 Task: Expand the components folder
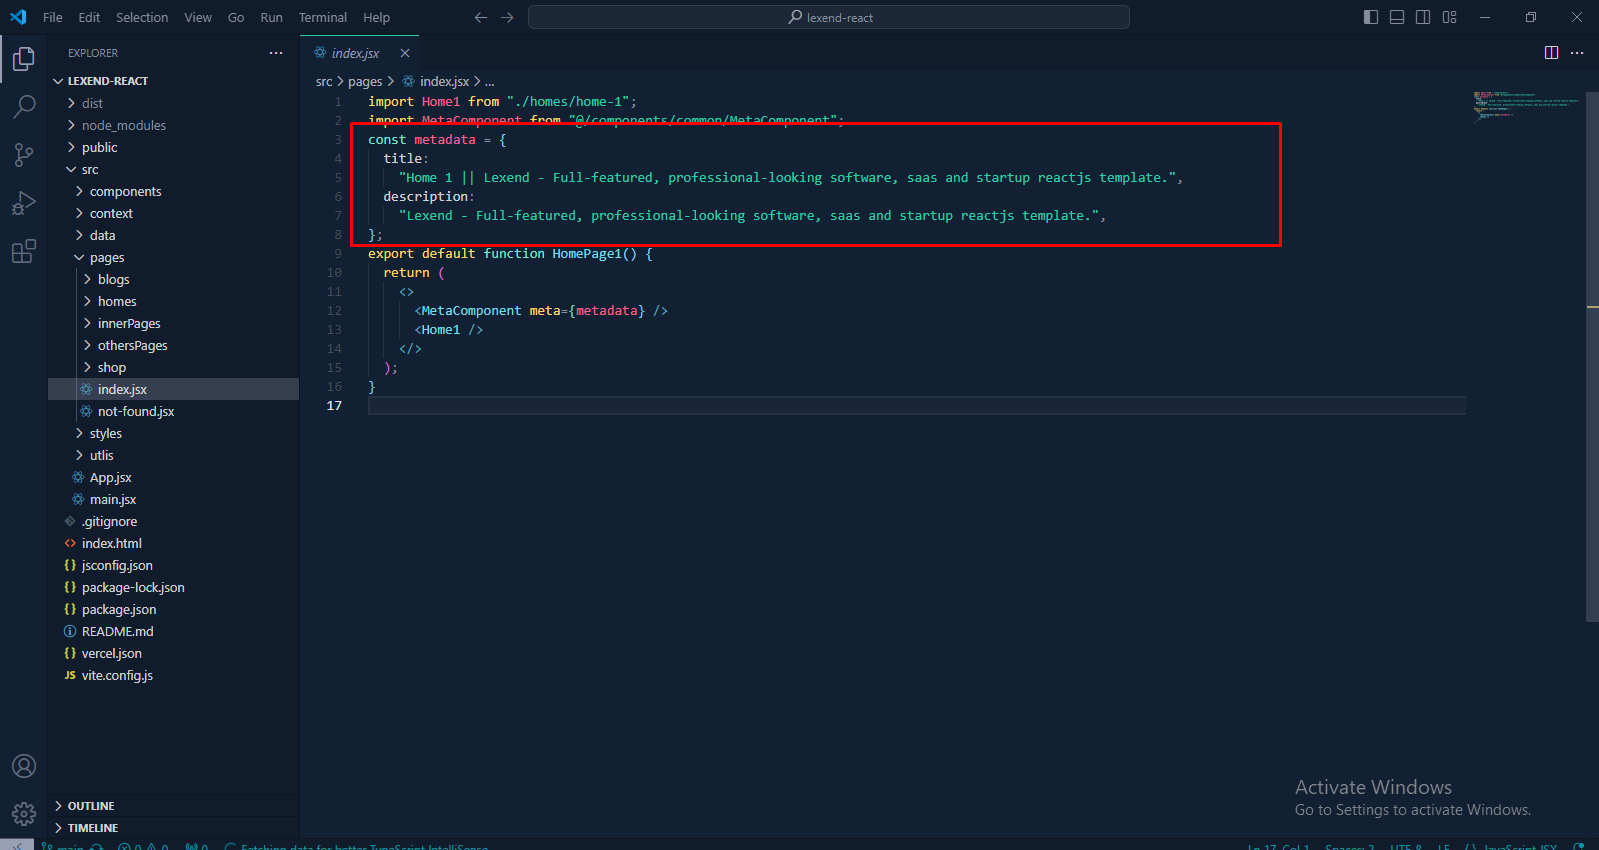click(173, 191)
